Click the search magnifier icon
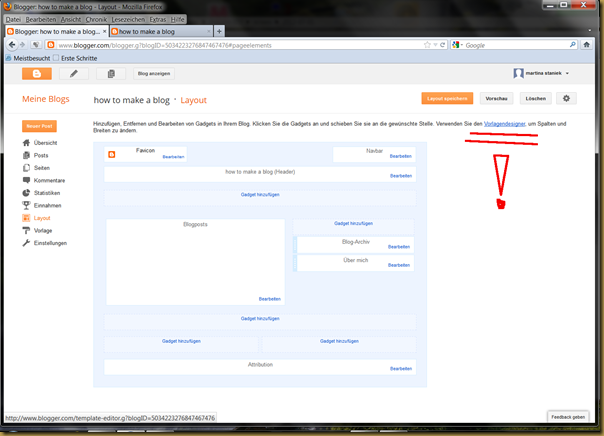 [x=573, y=45]
